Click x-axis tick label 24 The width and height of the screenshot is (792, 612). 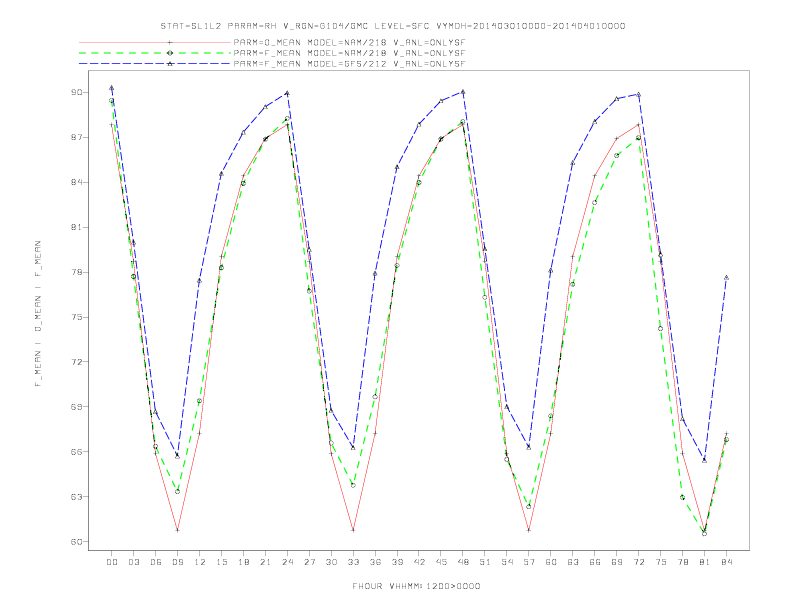pyautogui.click(x=287, y=562)
